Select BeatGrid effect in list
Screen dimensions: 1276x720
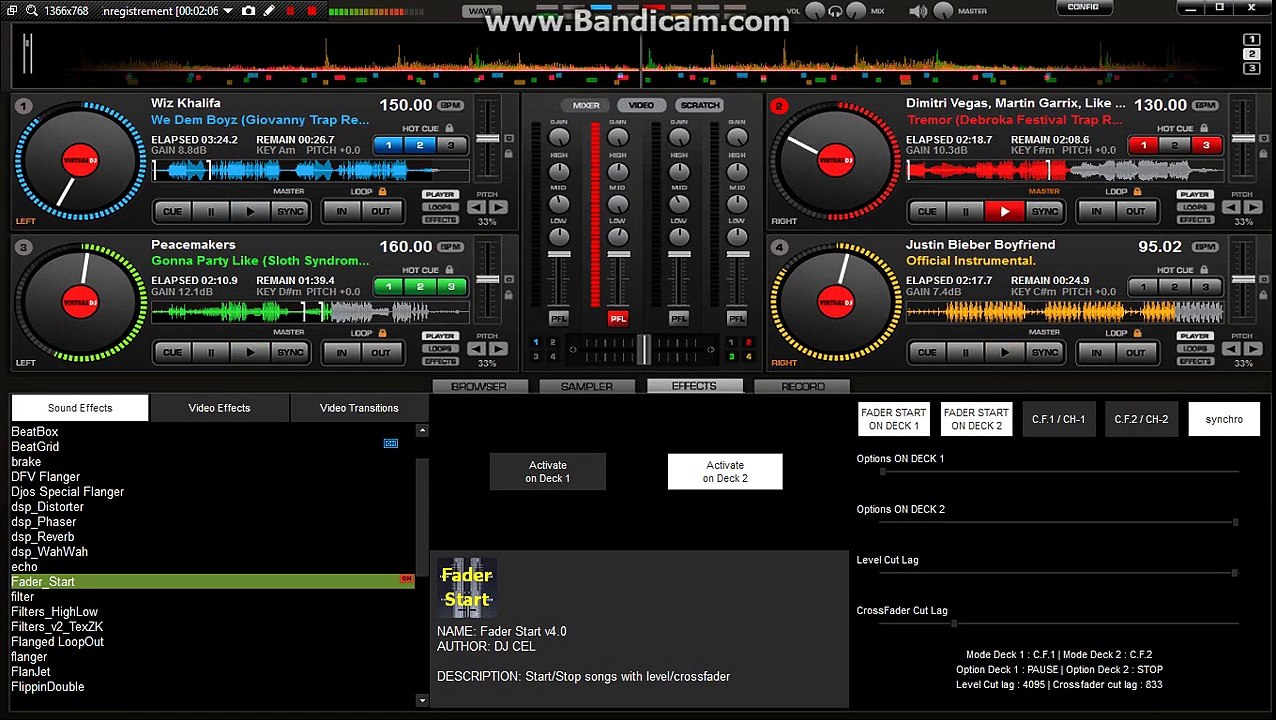click(x=35, y=447)
